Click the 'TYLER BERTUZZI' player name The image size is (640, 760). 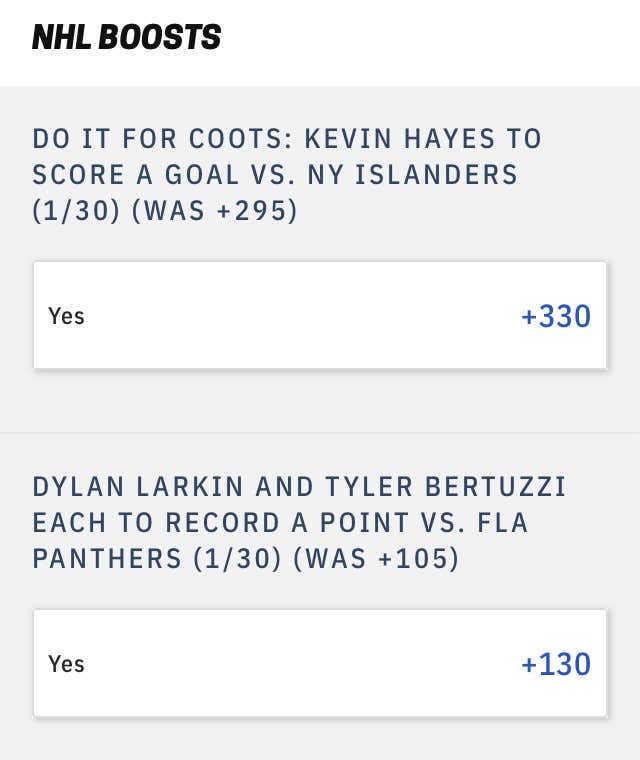tap(446, 487)
